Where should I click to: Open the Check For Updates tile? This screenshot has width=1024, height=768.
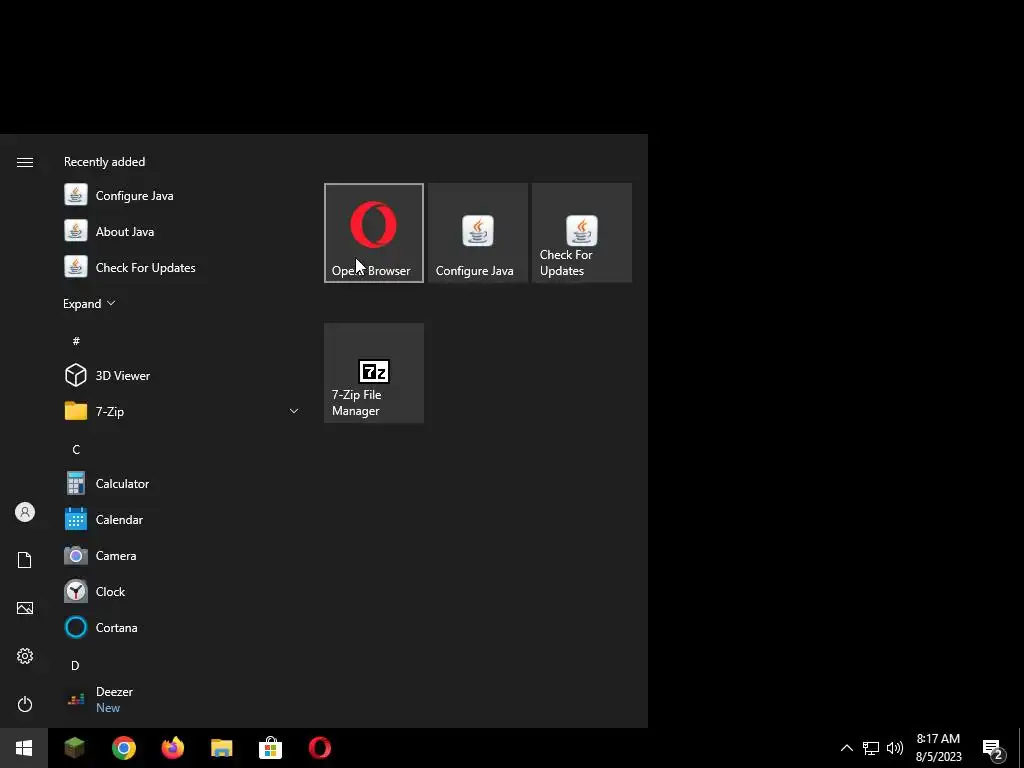(582, 233)
